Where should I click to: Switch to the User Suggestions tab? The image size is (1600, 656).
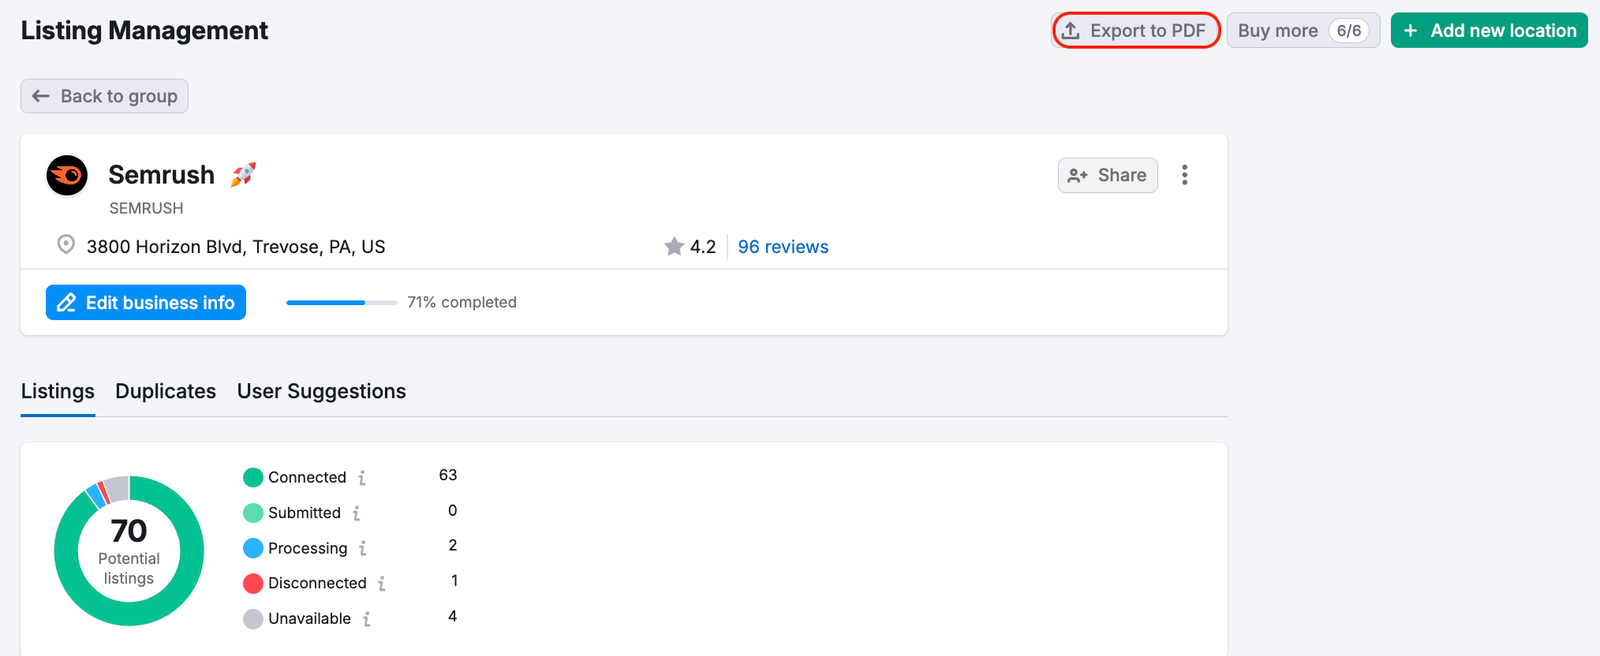pos(321,391)
